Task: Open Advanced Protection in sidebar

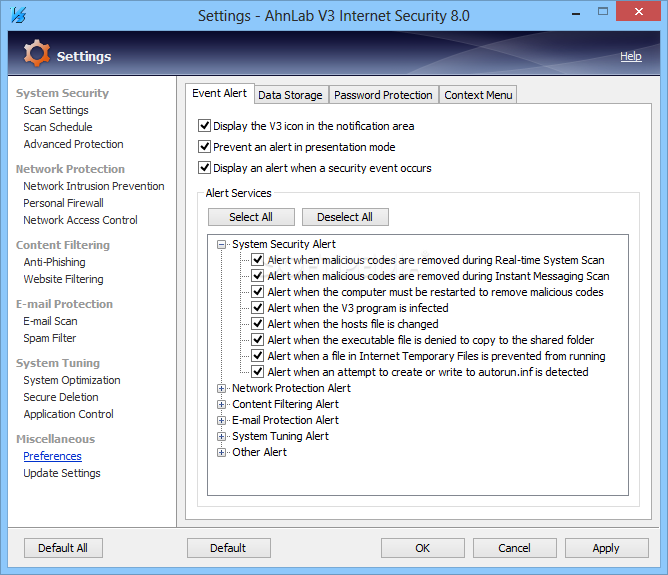Action: coord(73,144)
